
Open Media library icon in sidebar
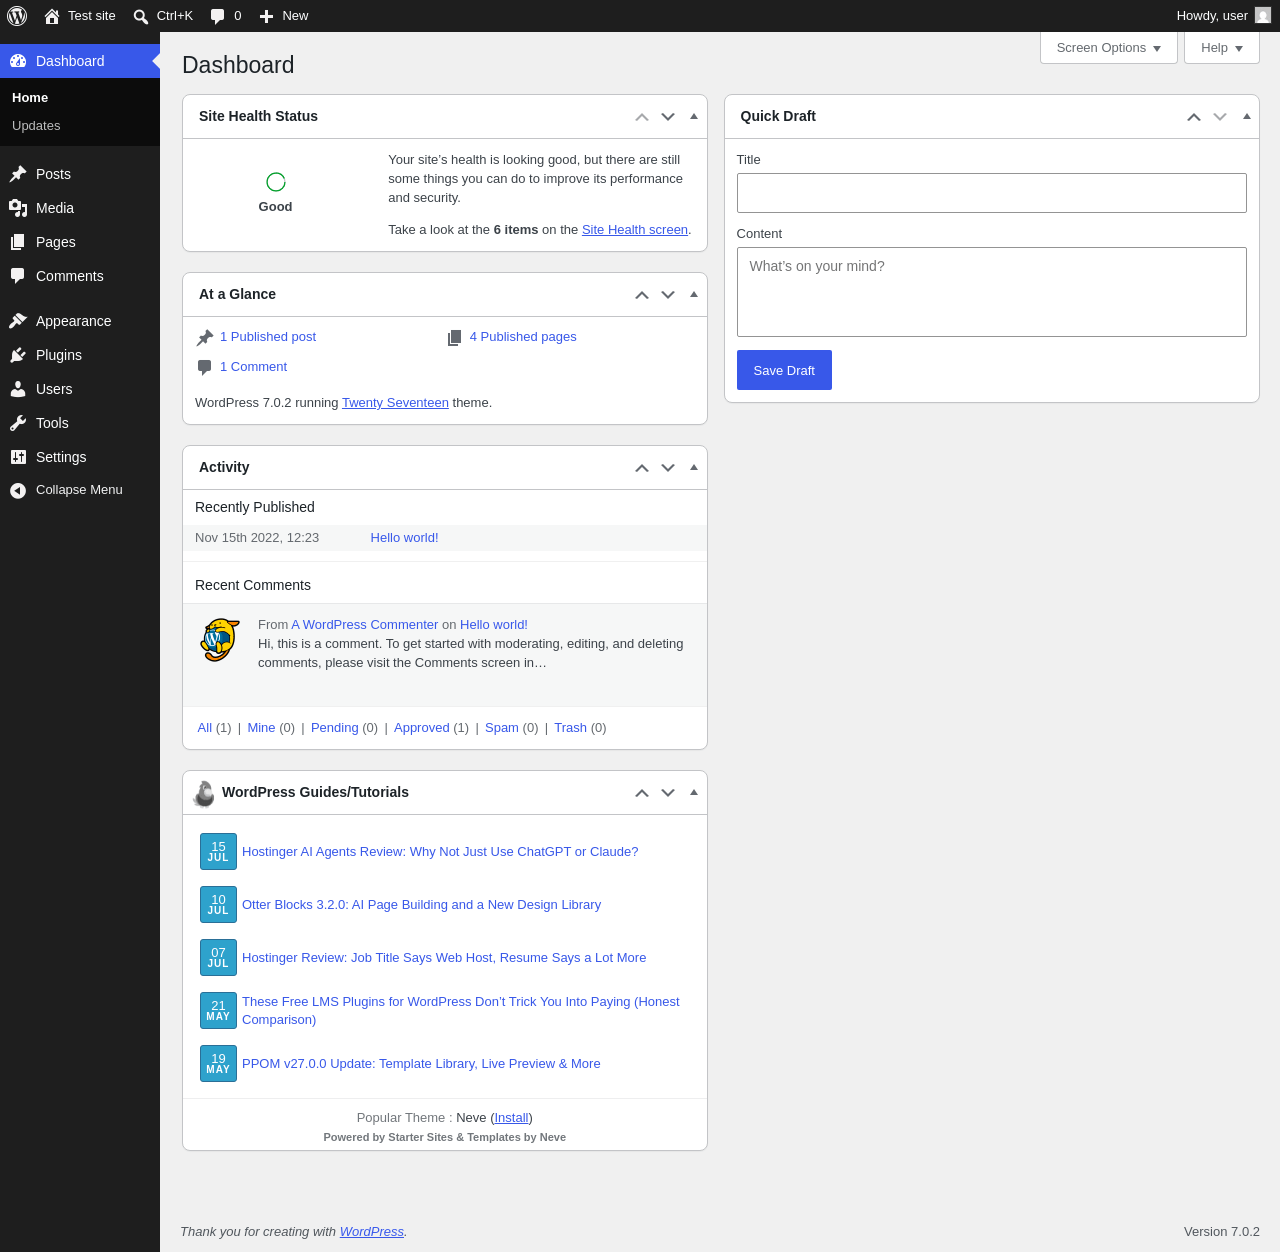(x=18, y=208)
